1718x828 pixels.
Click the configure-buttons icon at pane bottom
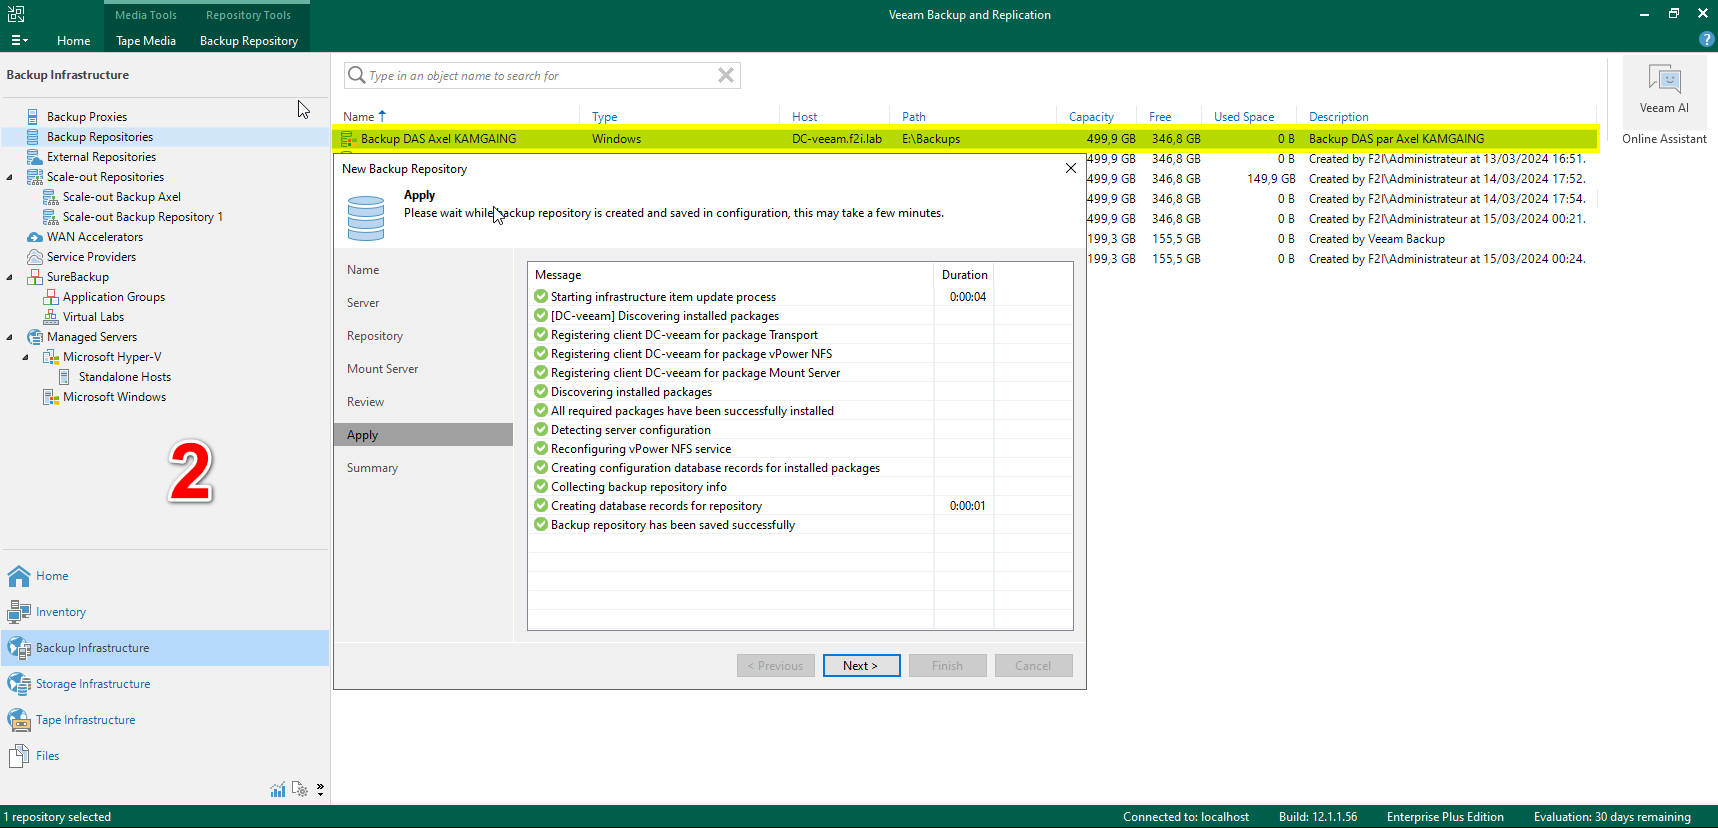tap(300, 789)
